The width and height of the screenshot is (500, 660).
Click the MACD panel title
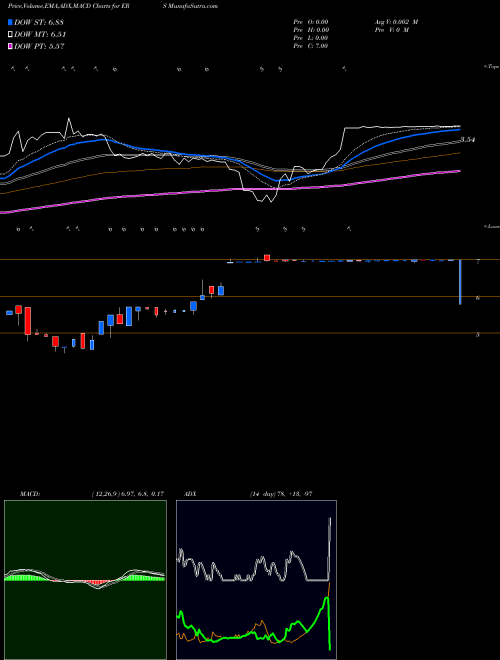click(x=30, y=494)
